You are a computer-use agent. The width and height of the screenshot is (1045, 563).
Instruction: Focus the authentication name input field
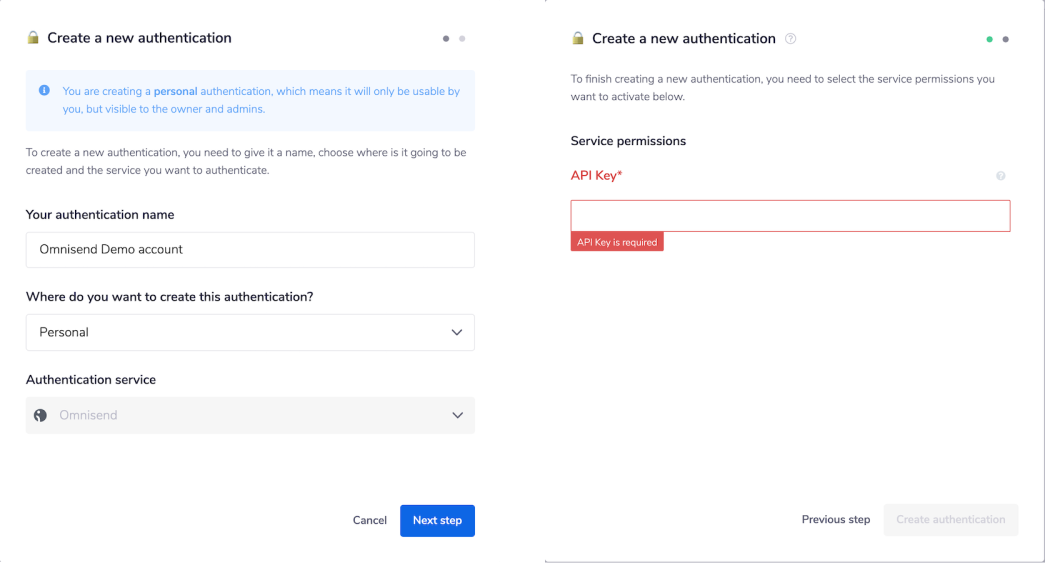(x=250, y=250)
